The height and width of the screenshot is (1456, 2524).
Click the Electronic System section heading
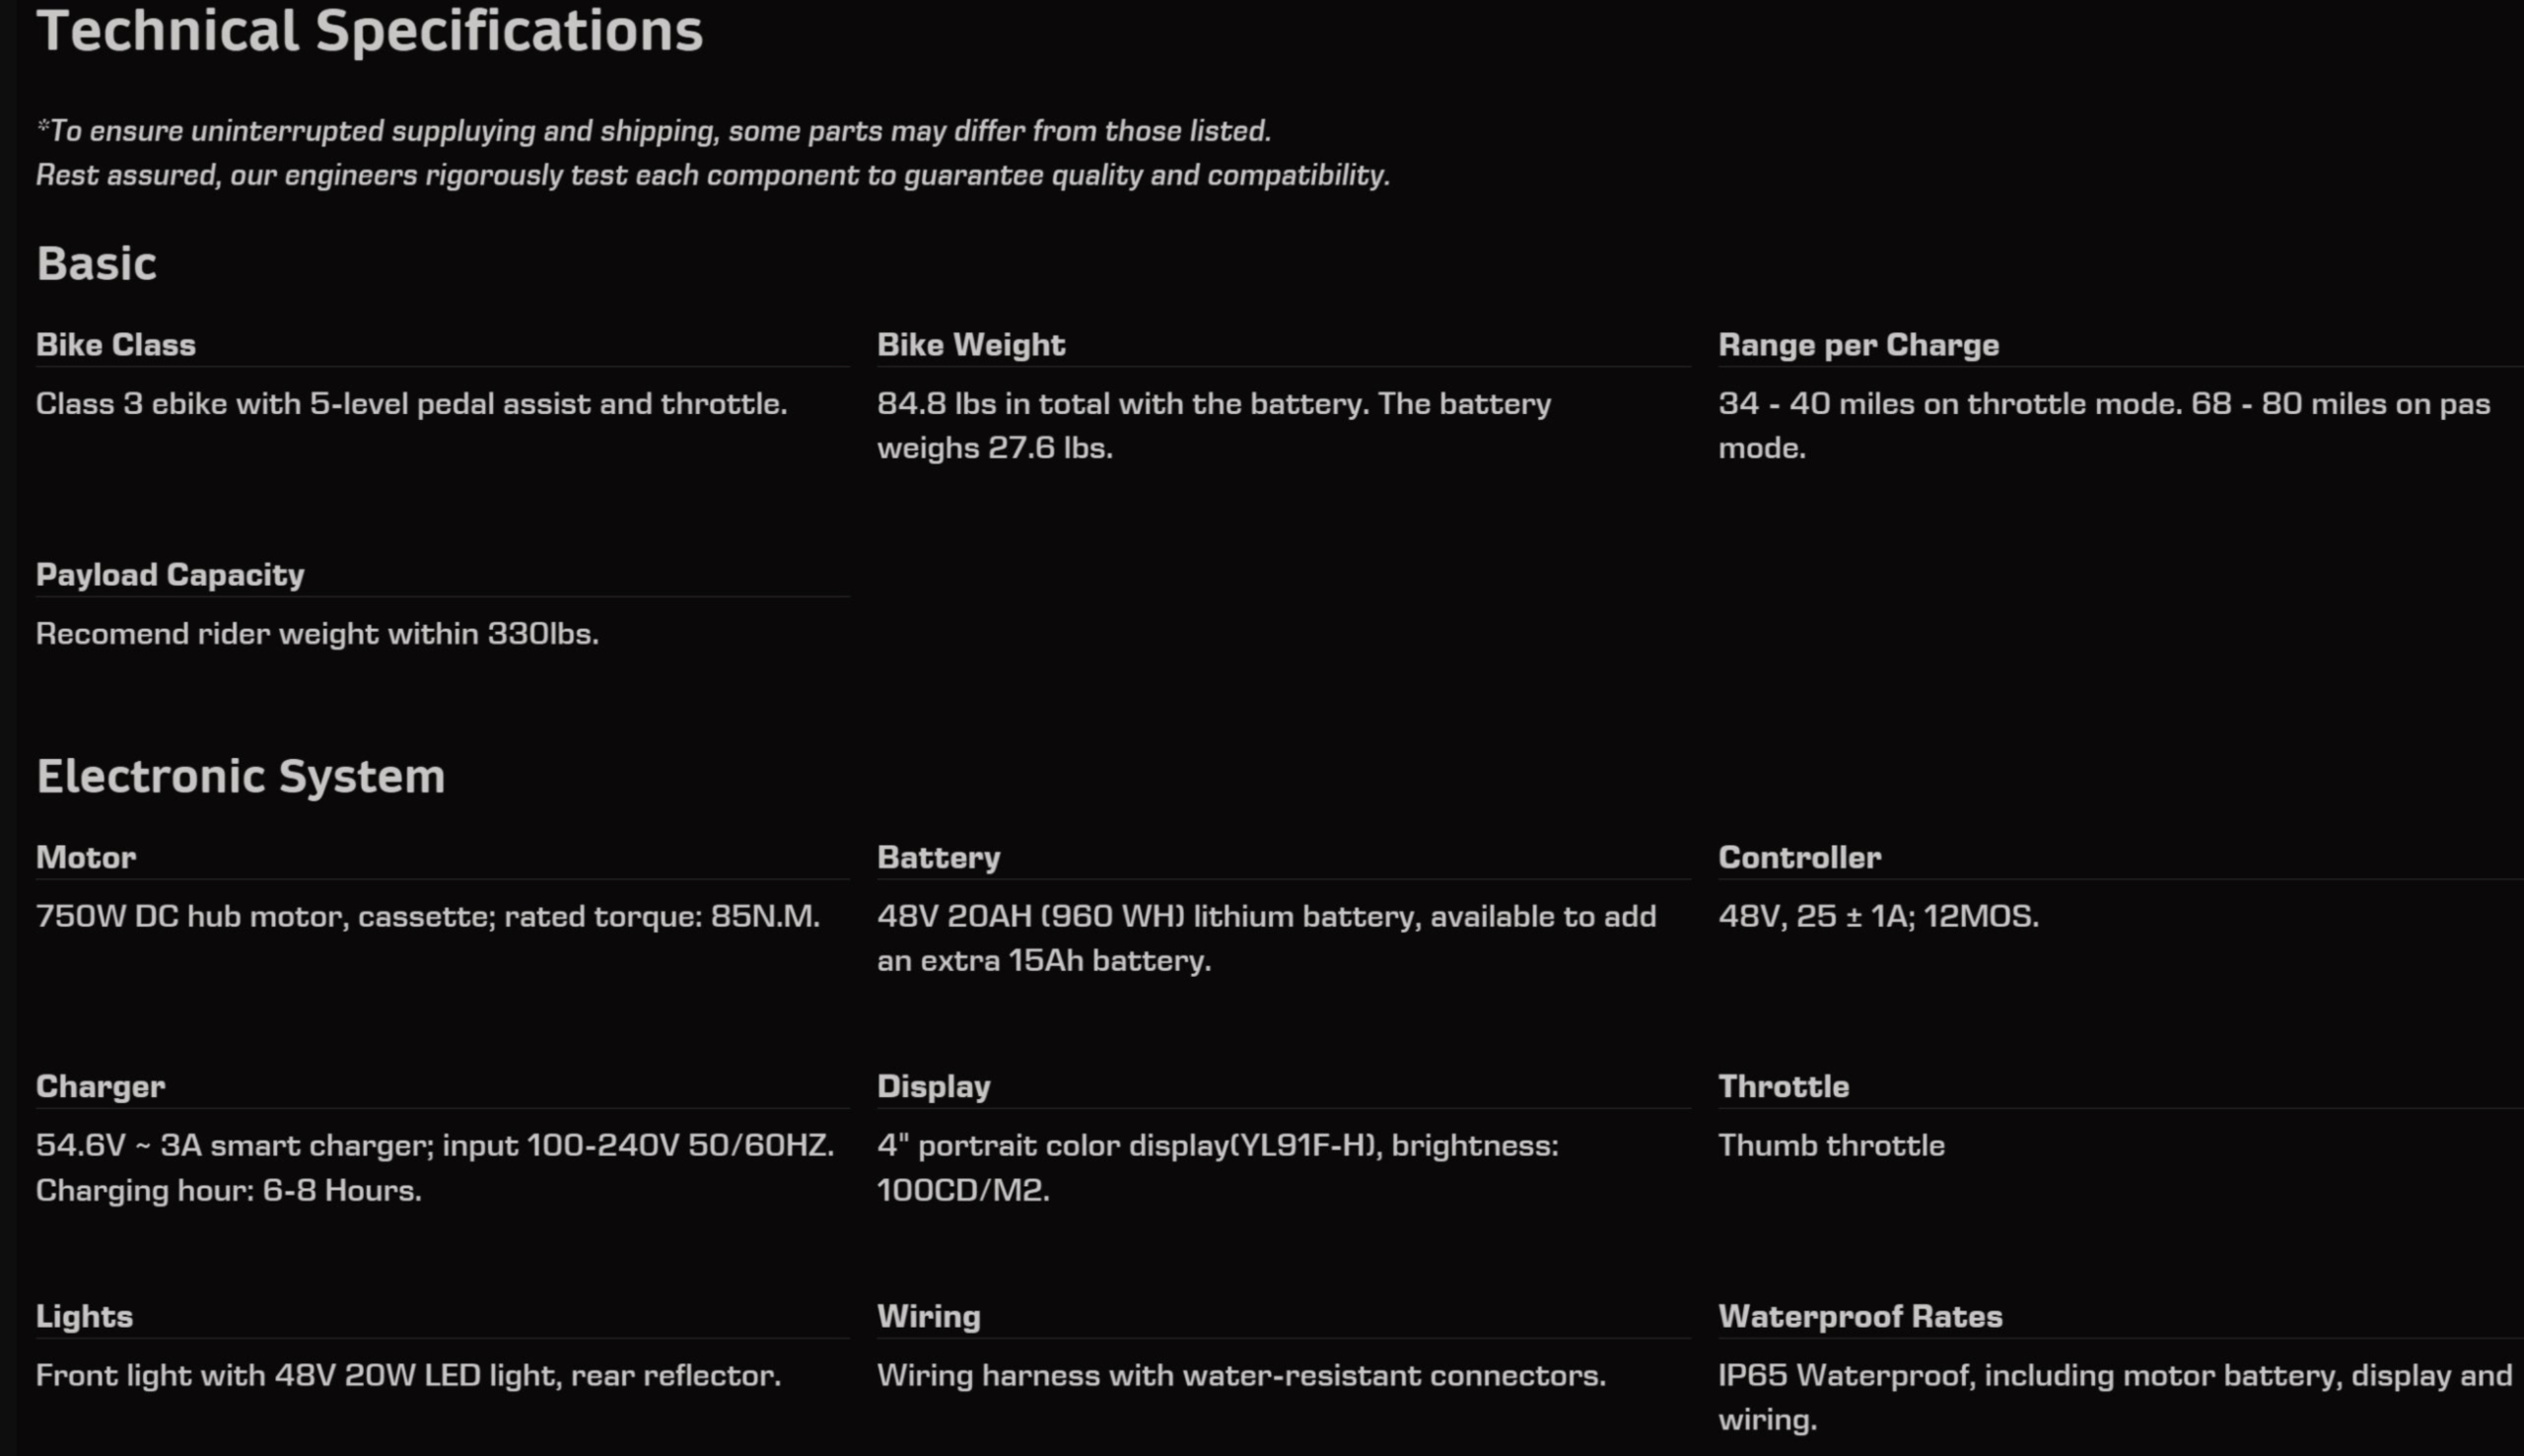[x=240, y=776]
